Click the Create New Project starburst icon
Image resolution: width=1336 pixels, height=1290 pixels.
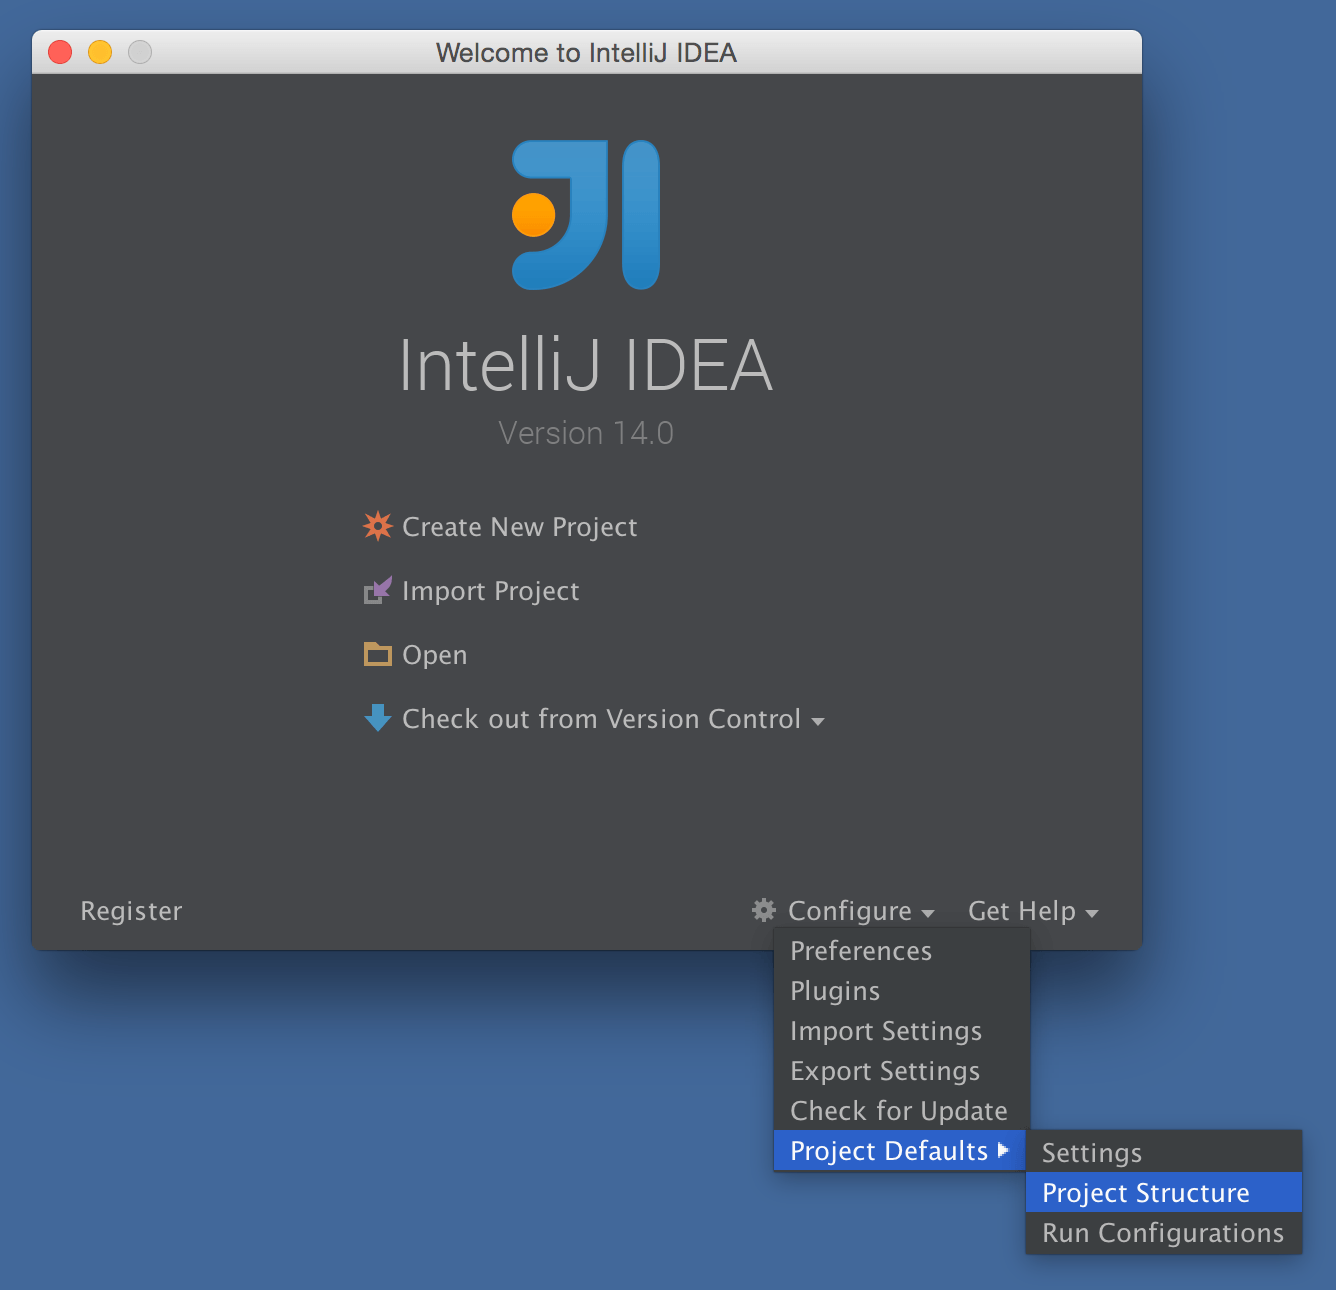point(378,526)
